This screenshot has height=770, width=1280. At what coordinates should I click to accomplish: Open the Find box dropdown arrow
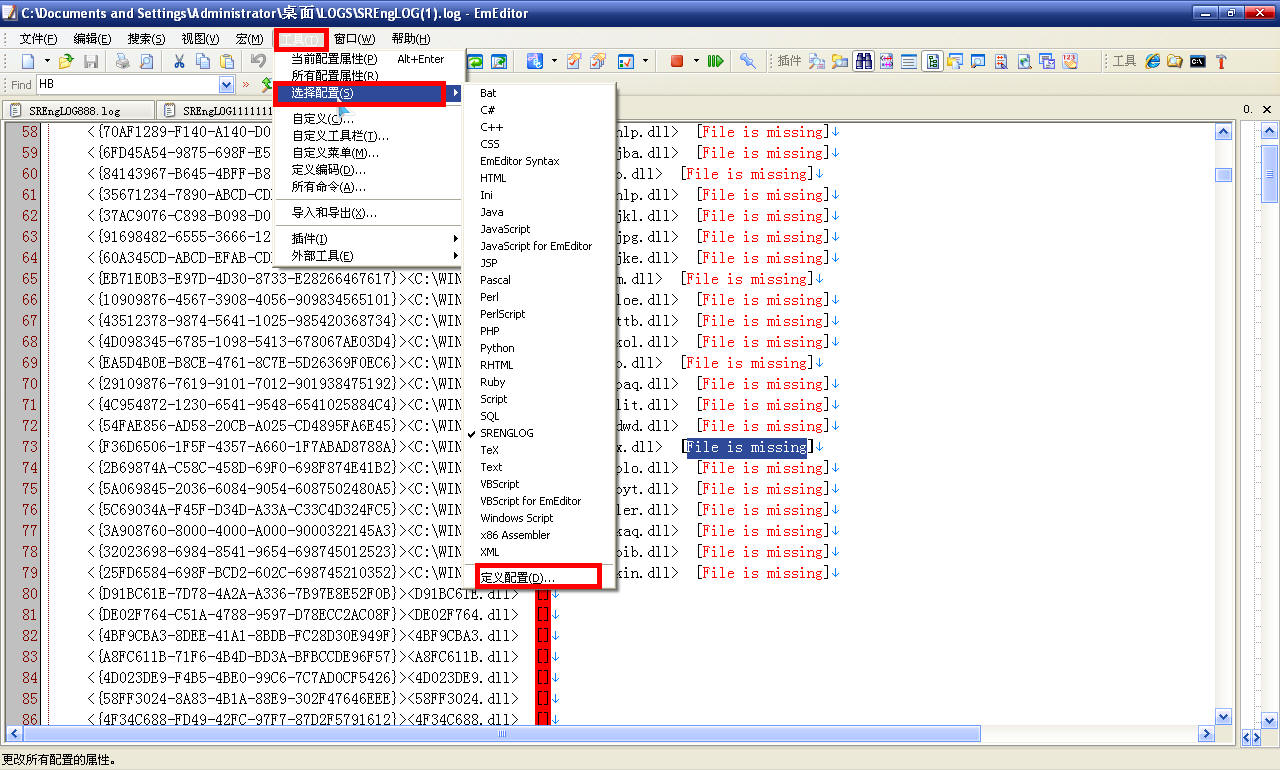[x=226, y=86]
